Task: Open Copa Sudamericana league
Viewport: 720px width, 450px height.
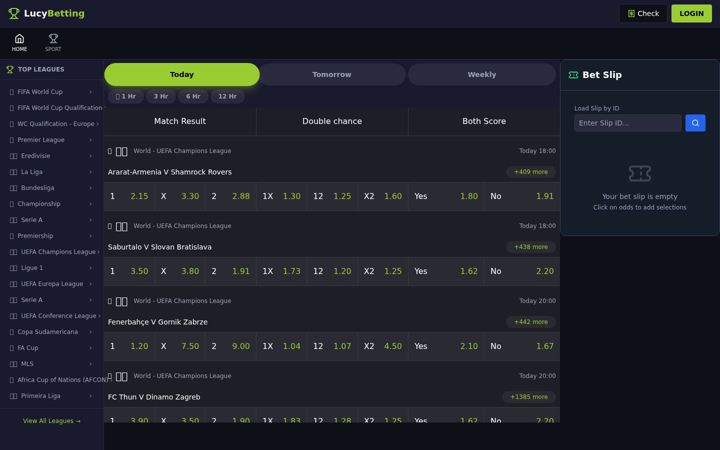Action: tap(51, 332)
